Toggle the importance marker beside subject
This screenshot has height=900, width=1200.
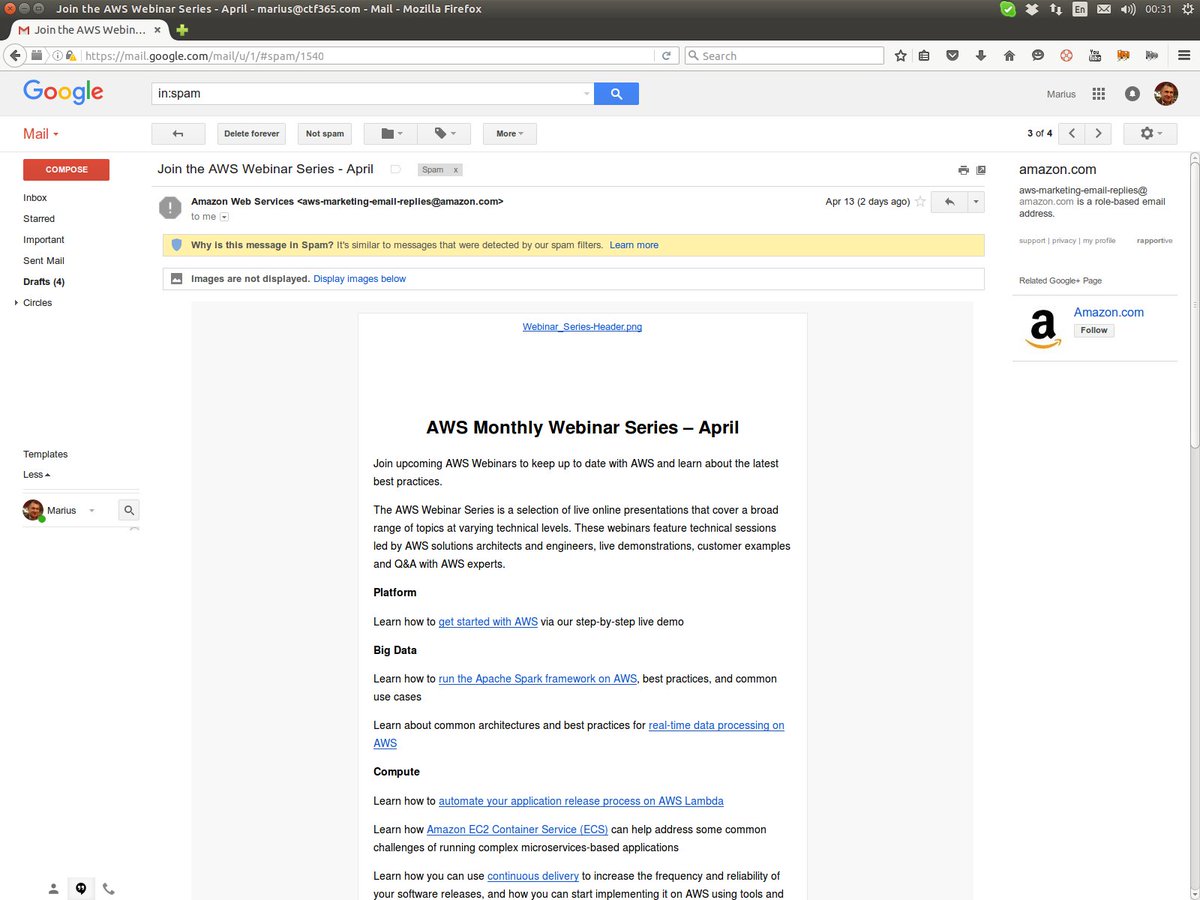(x=396, y=170)
